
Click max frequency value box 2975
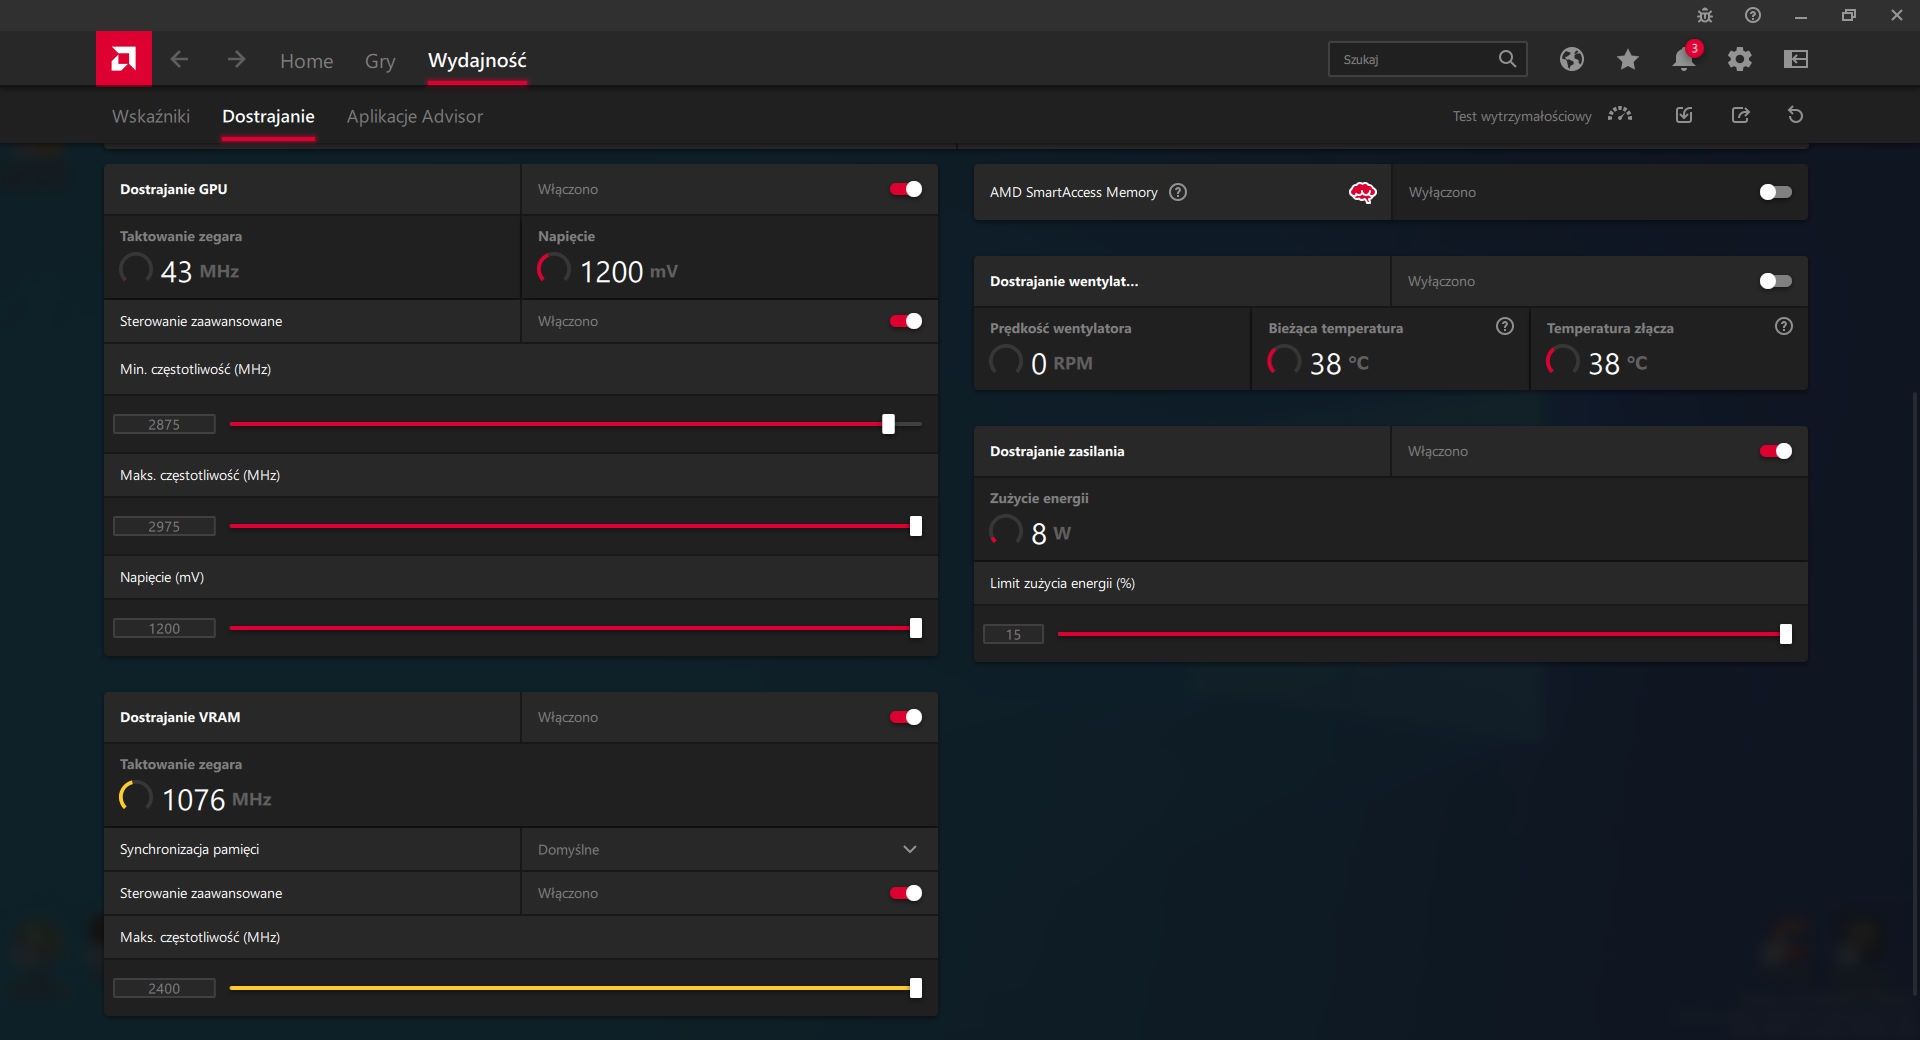[164, 526]
